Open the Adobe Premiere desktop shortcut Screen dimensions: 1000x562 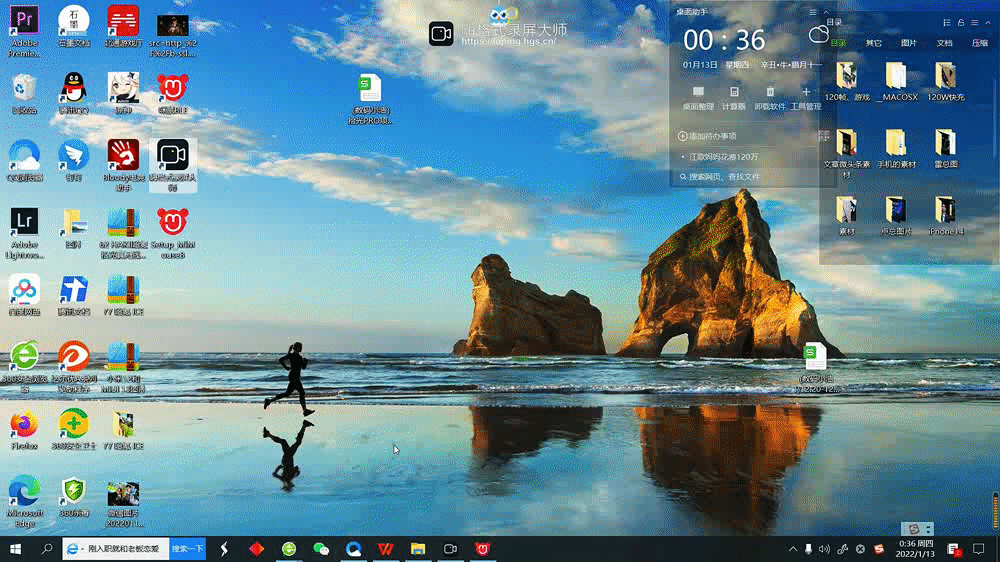(24, 31)
